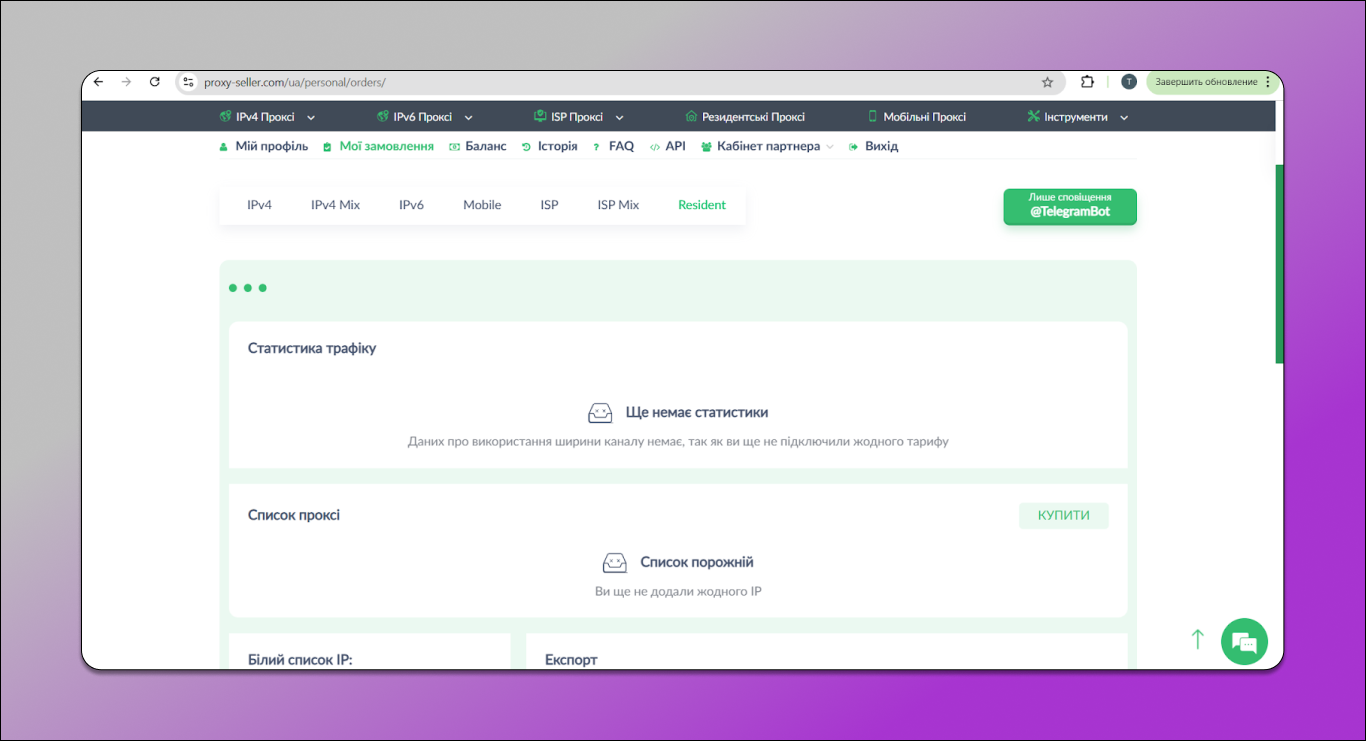Click the IPv4 Проксі globe icon
Image resolution: width=1366 pixels, height=741 pixels.
225,116
